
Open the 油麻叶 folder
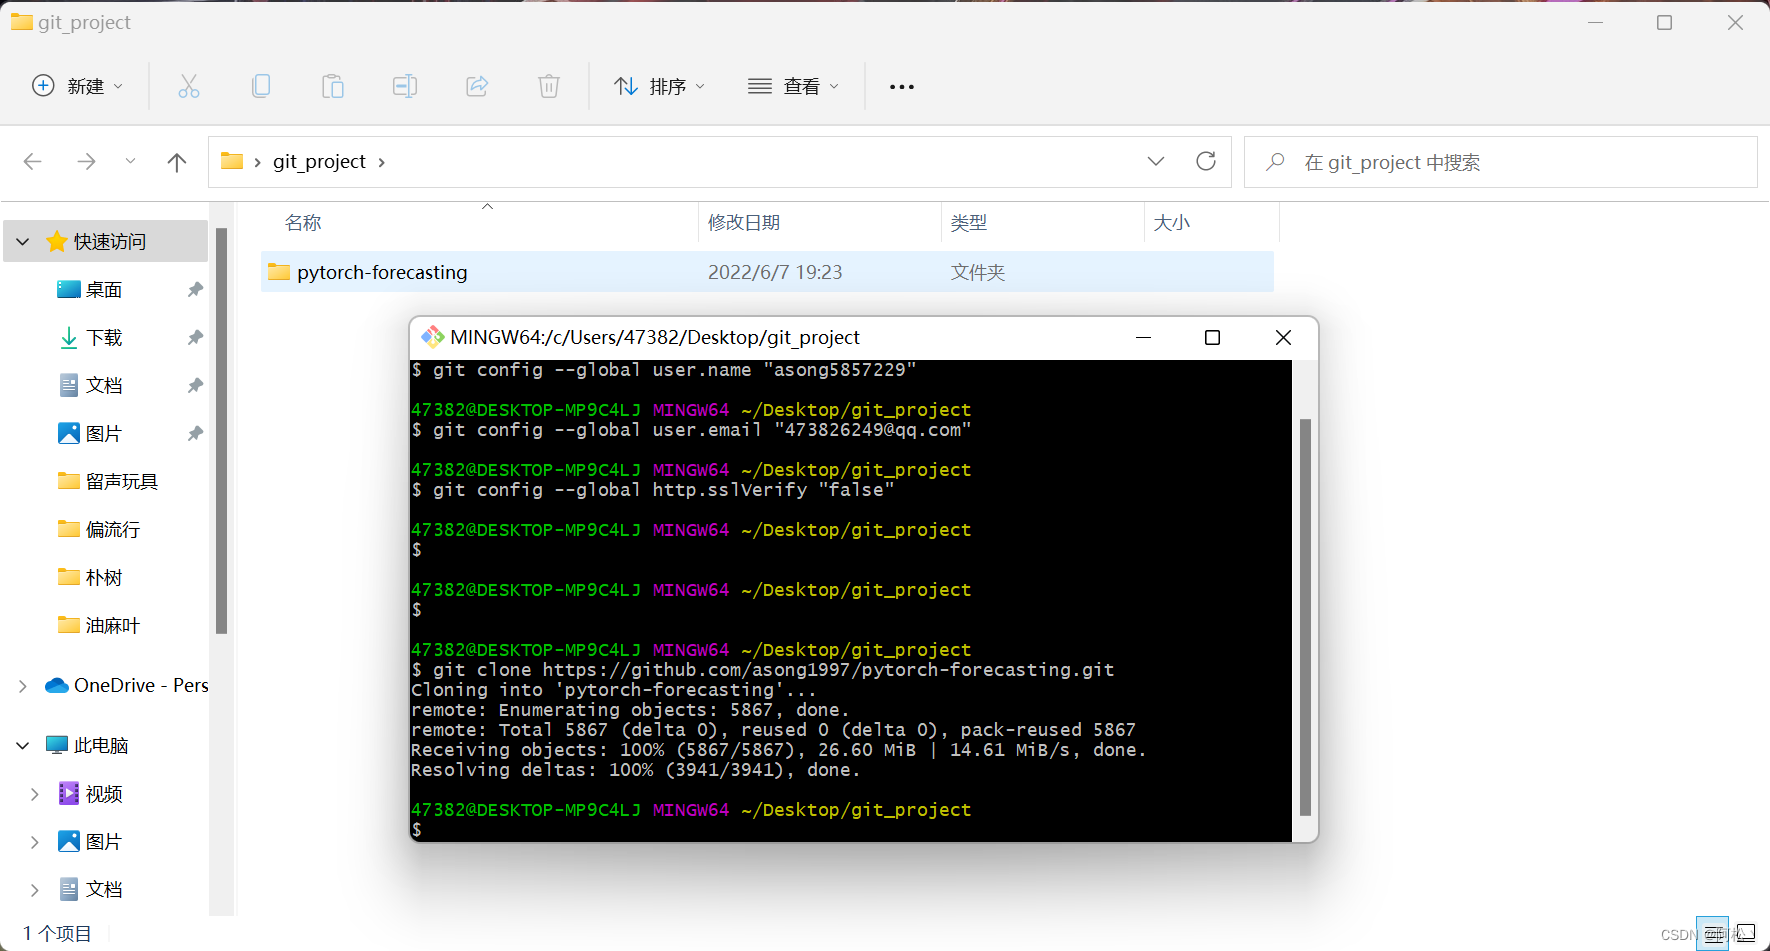pyautogui.click(x=99, y=626)
